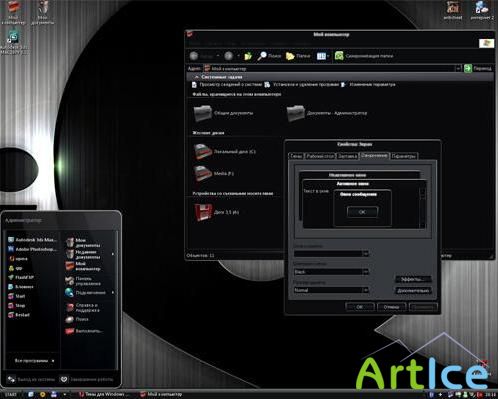Click the Forward arrow in the Explorer toolbar
This screenshot has width=498, height=399.
click(229, 56)
